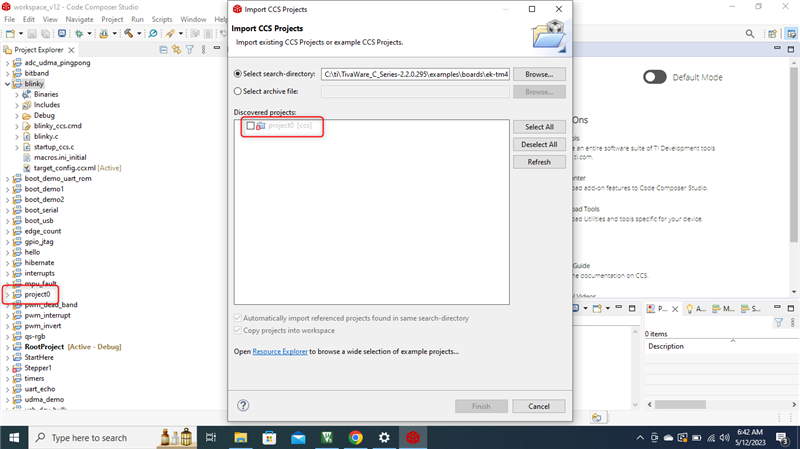The width and height of the screenshot is (800, 449).
Task: Click the Getting Started vertical scrollbar
Action: coord(794,153)
